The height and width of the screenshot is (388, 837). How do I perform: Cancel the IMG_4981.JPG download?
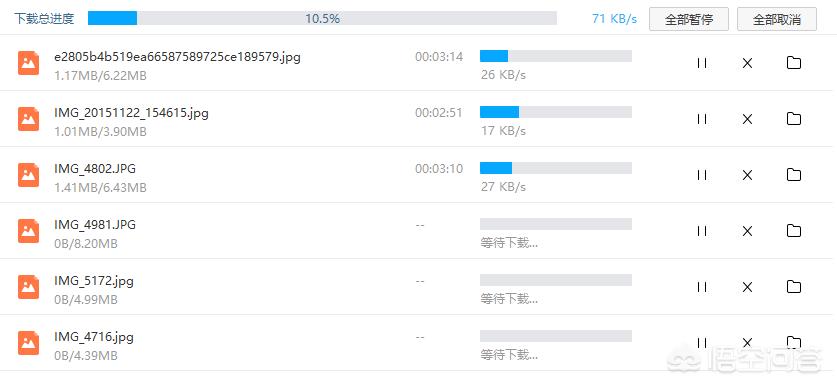tap(747, 231)
